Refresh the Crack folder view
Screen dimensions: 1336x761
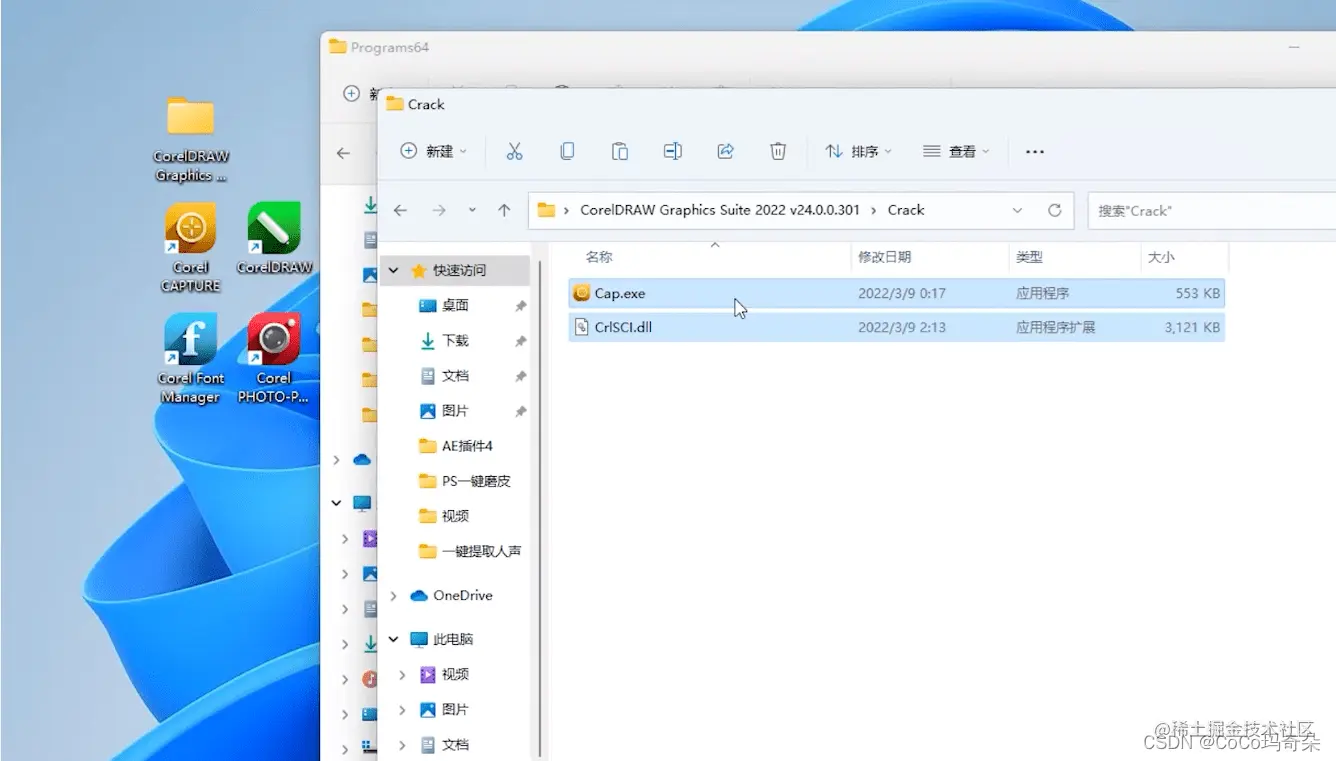pyautogui.click(x=1054, y=210)
